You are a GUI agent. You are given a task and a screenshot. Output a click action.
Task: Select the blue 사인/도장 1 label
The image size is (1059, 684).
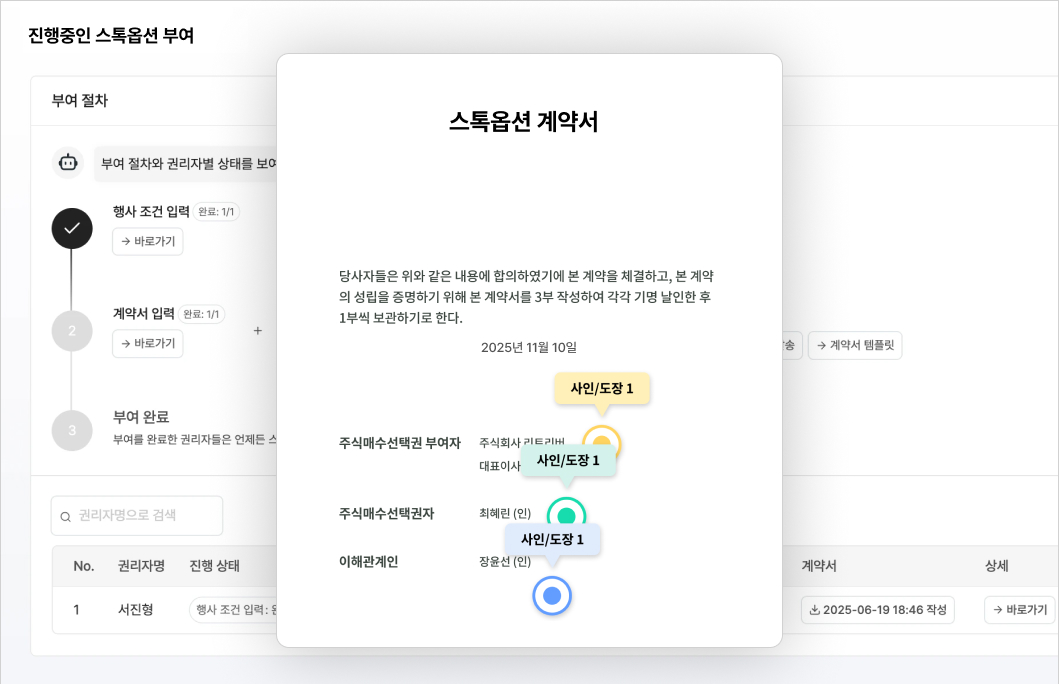click(x=552, y=539)
